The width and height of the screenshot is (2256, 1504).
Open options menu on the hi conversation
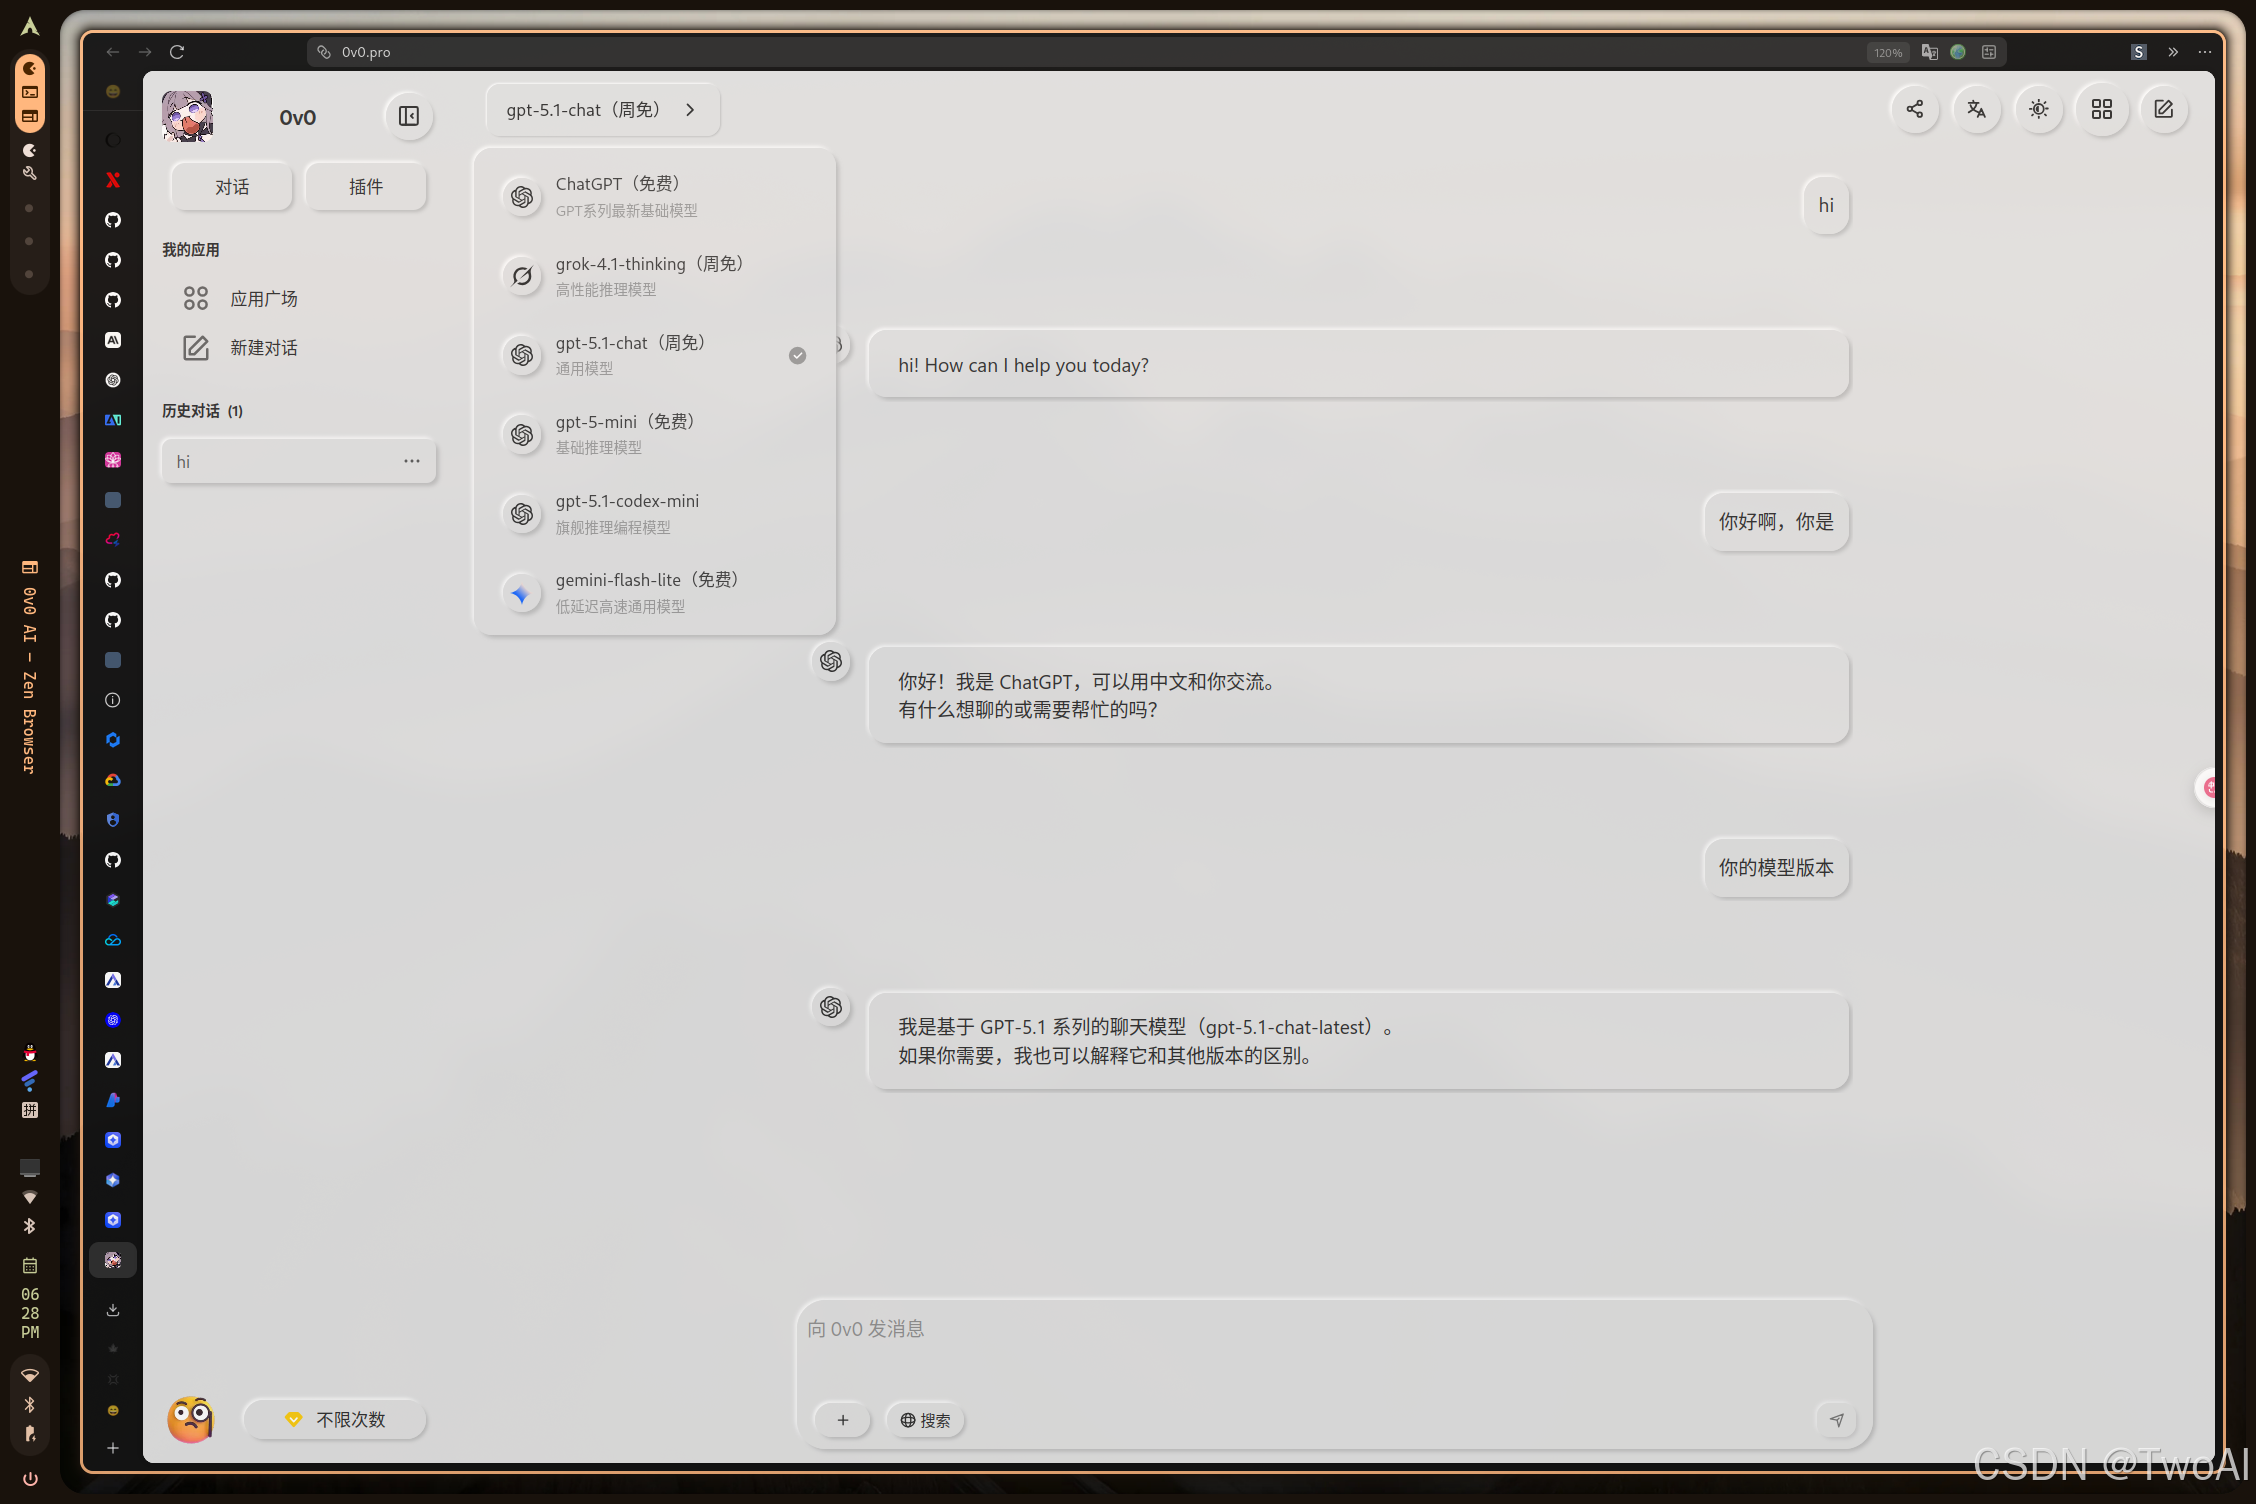pyautogui.click(x=411, y=461)
